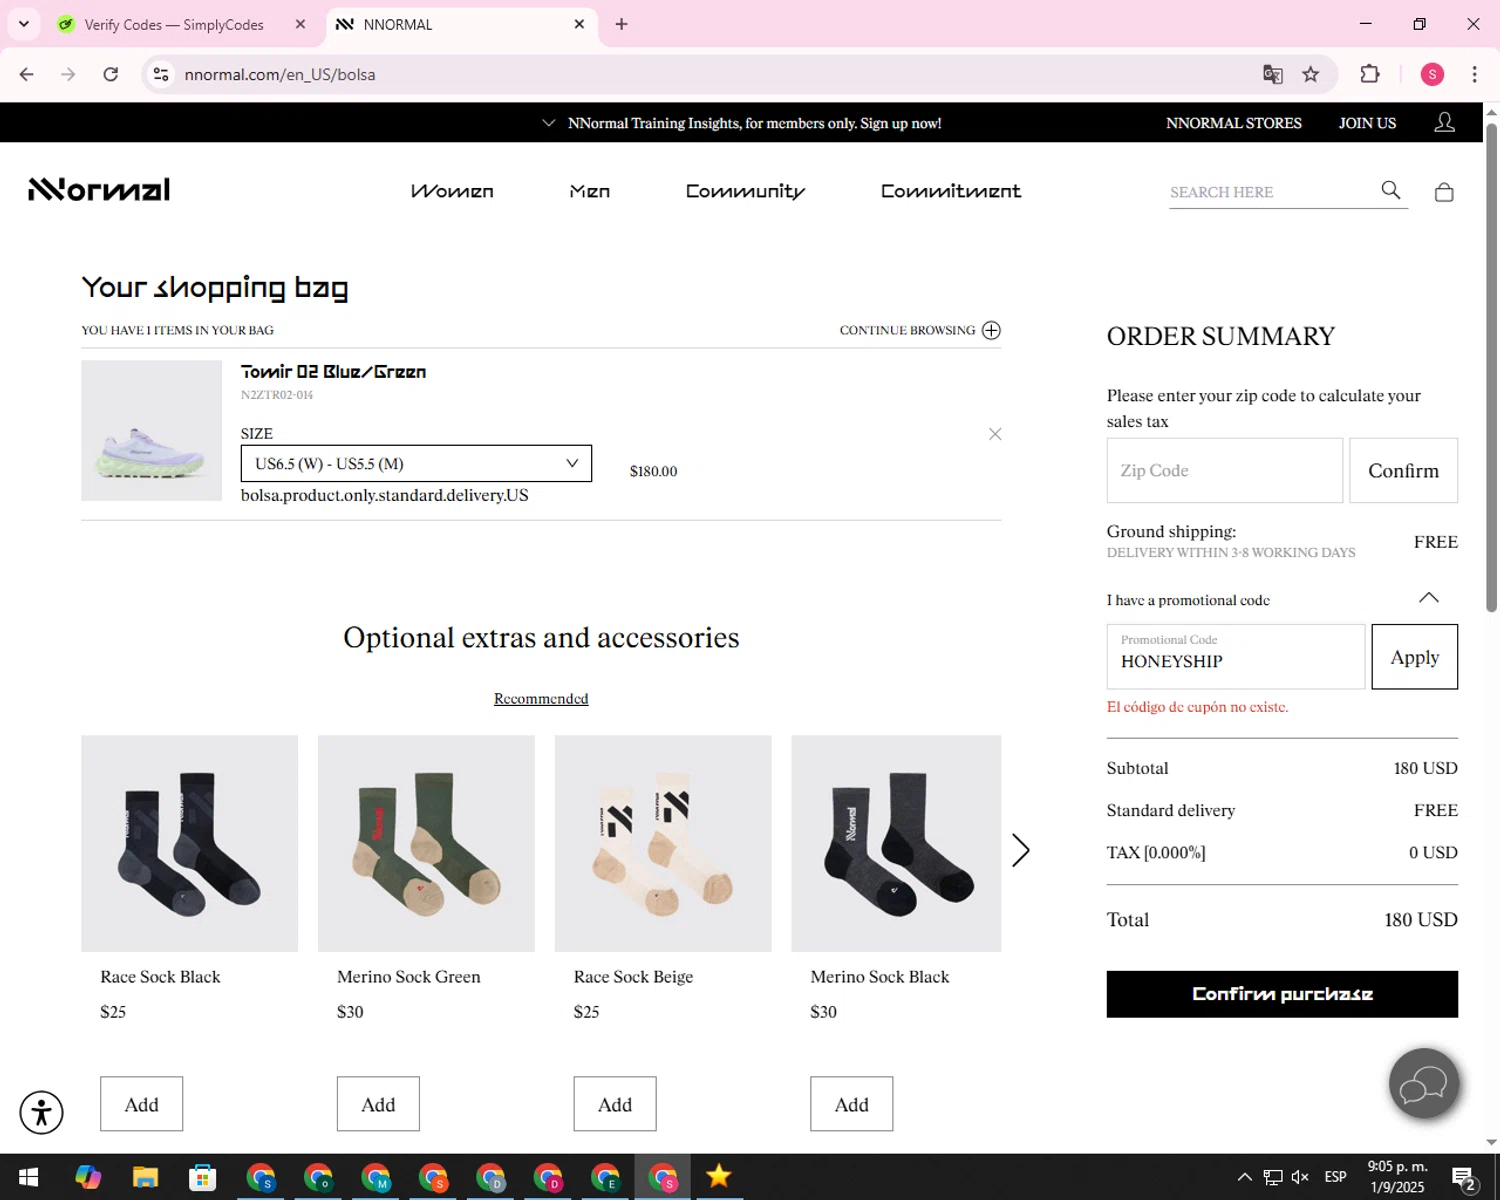
Task: Focus the Zip Code input field
Action: [x=1224, y=470]
